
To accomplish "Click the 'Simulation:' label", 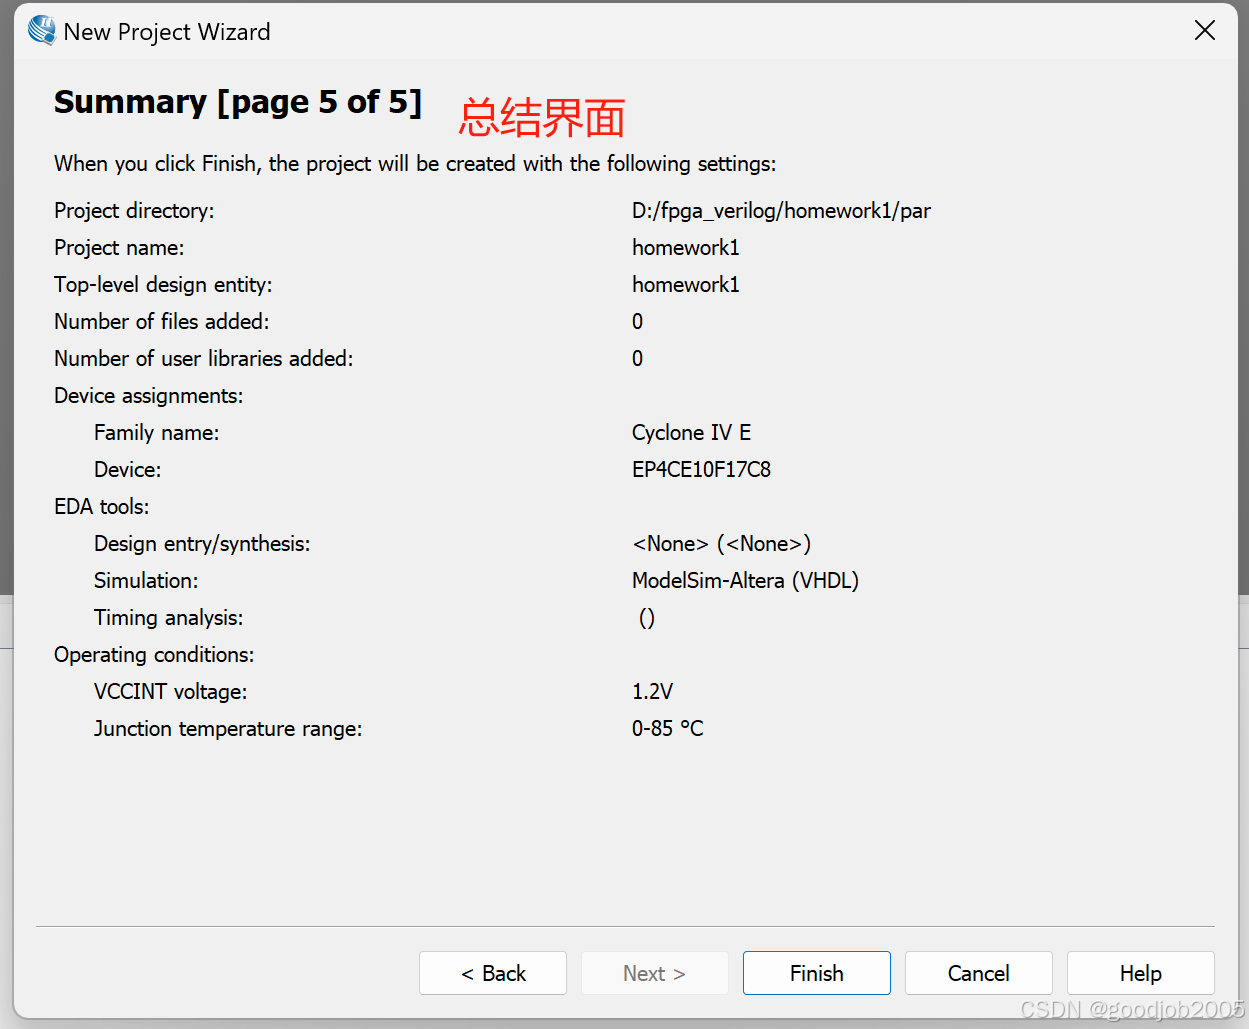I will [146, 581].
